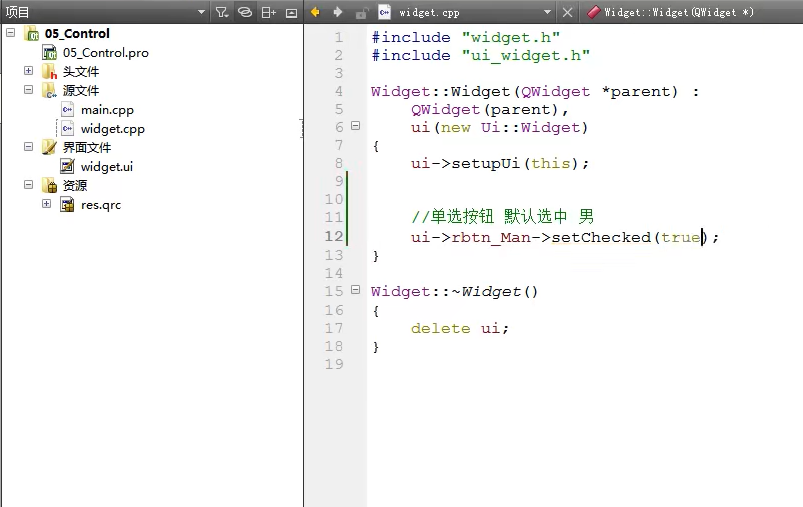The image size is (803, 507).
Task: Click the headers folder icon
Action: pos(50,72)
